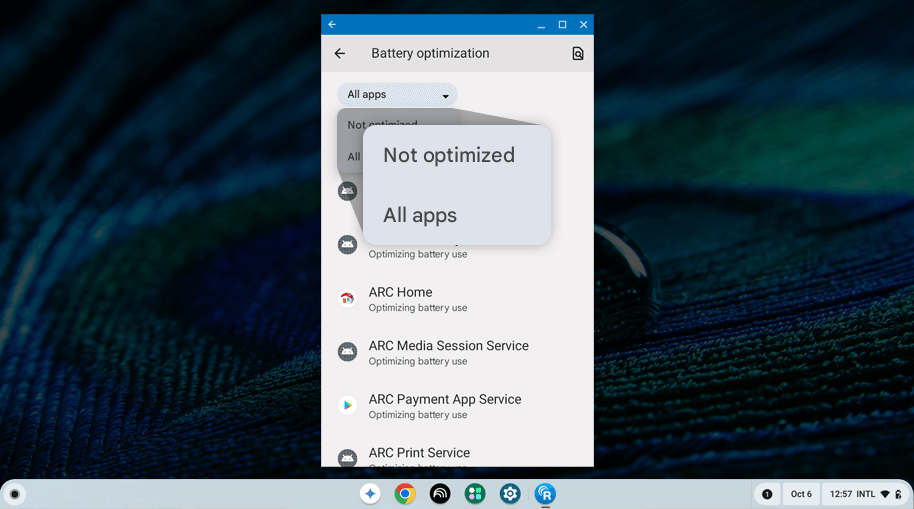Open Chrome from the shelf
This screenshot has width=914, height=509.
[x=405, y=494]
